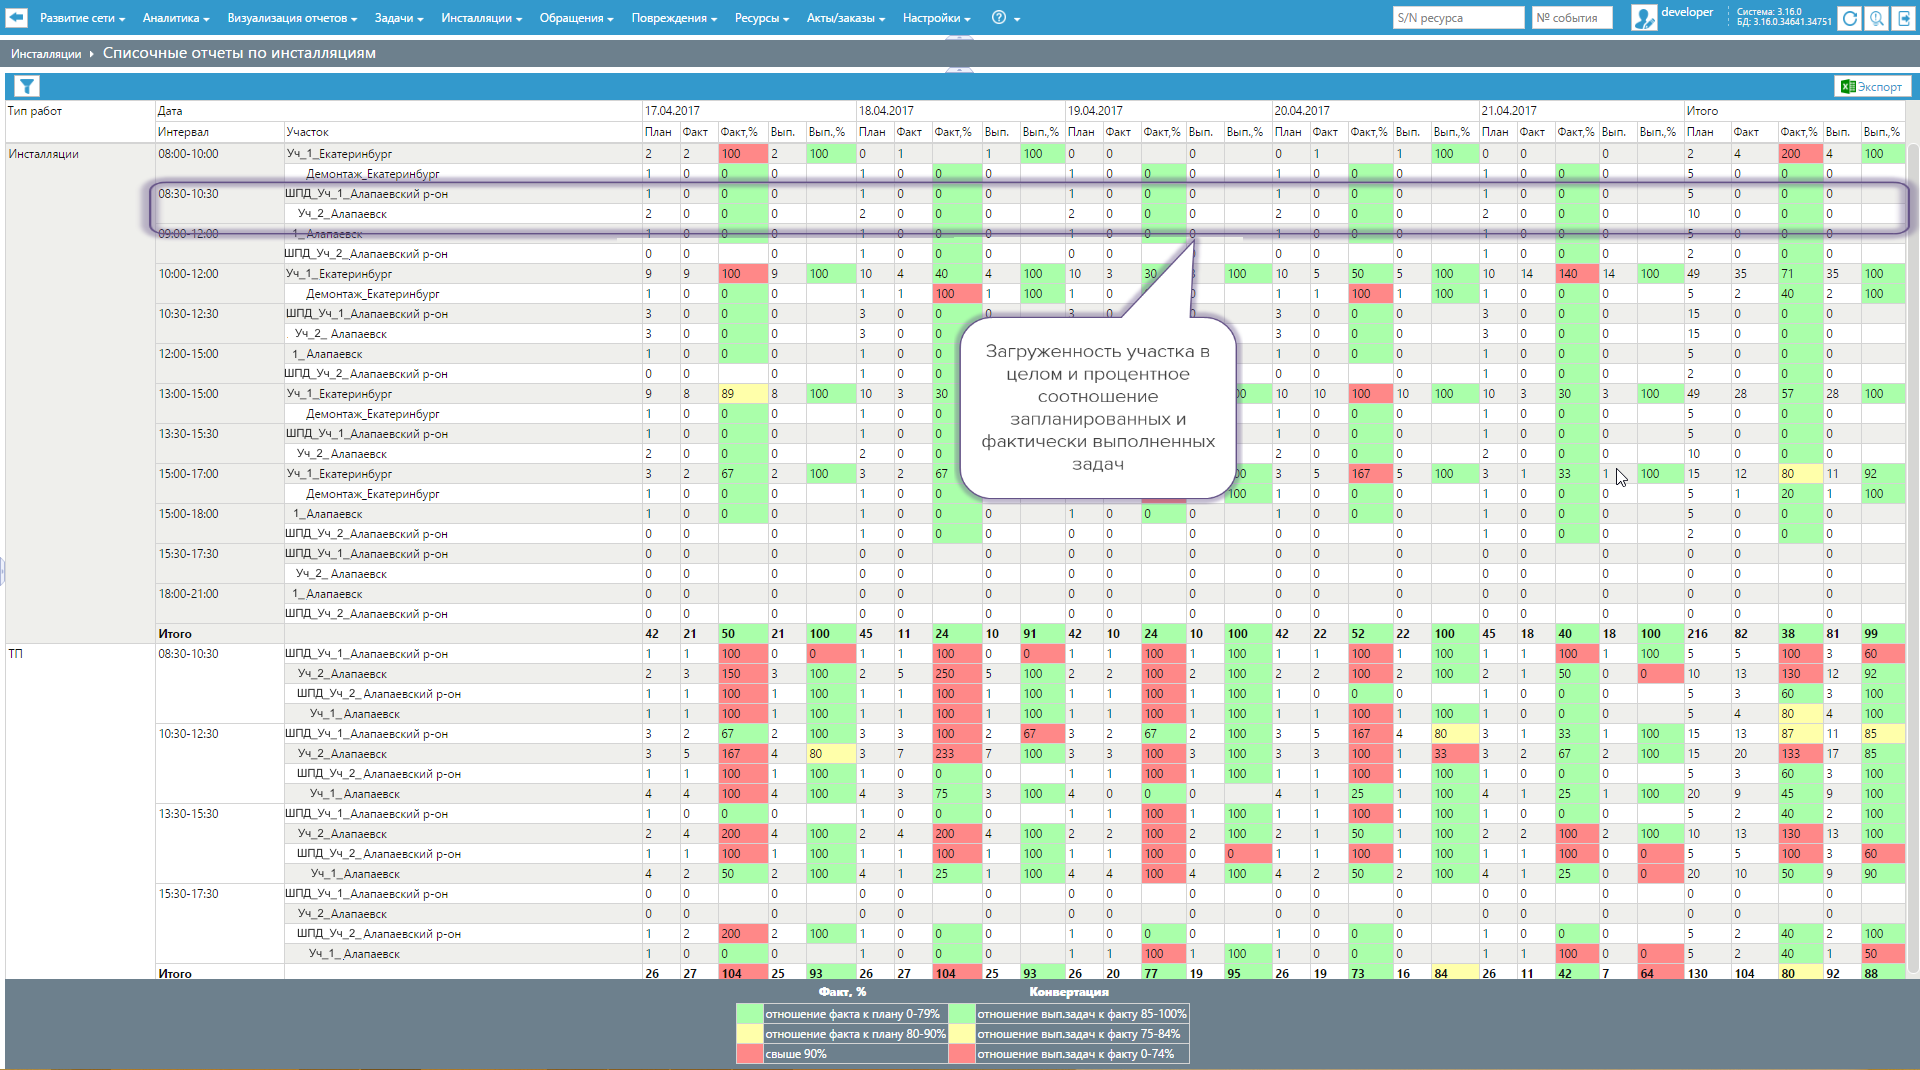The height and width of the screenshot is (1070, 1920).
Task: Click the magnifier search icon beside refresh
Action: tap(1877, 18)
